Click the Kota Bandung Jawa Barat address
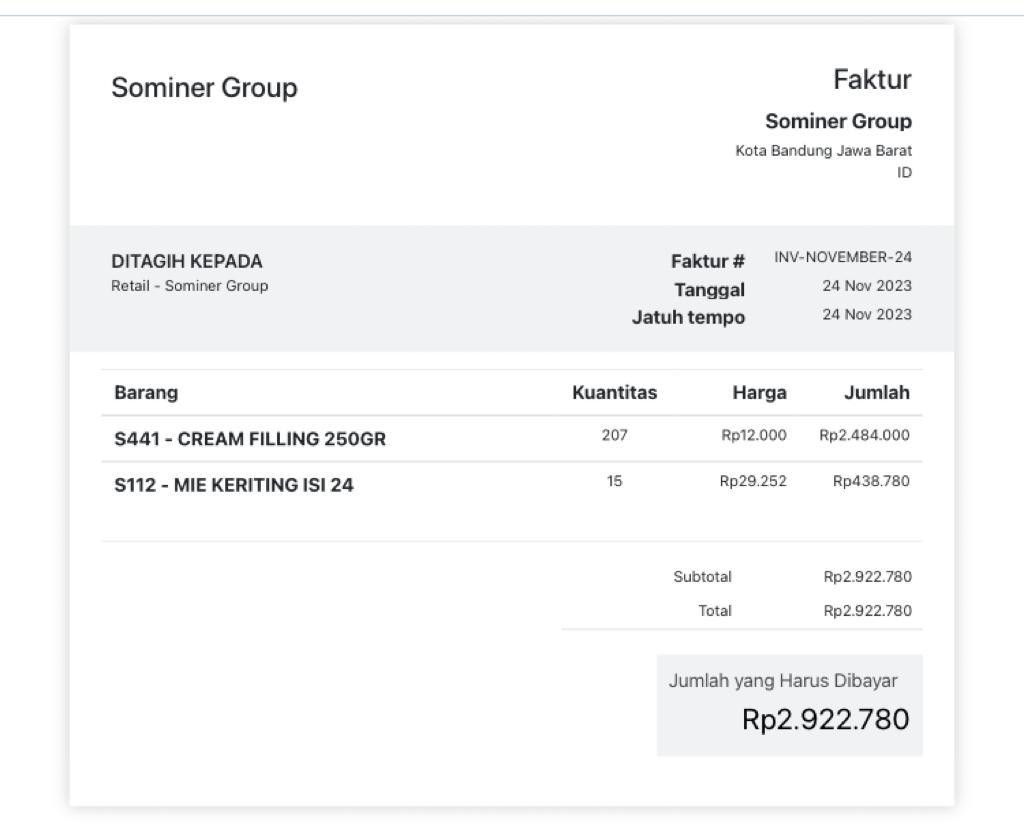1024x829 pixels. point(824,151)
